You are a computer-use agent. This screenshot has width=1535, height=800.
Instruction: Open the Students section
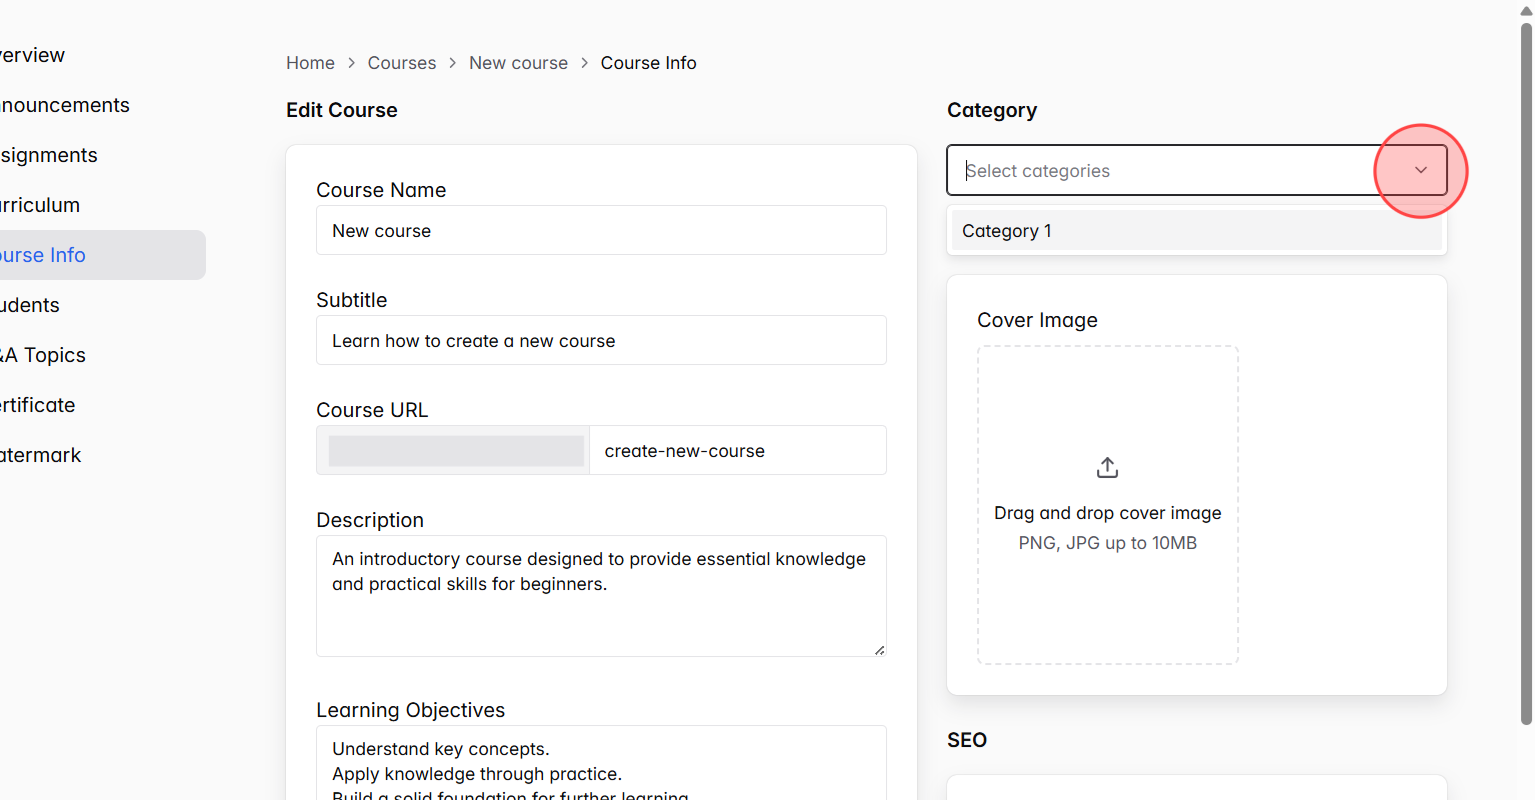[30, 305]
